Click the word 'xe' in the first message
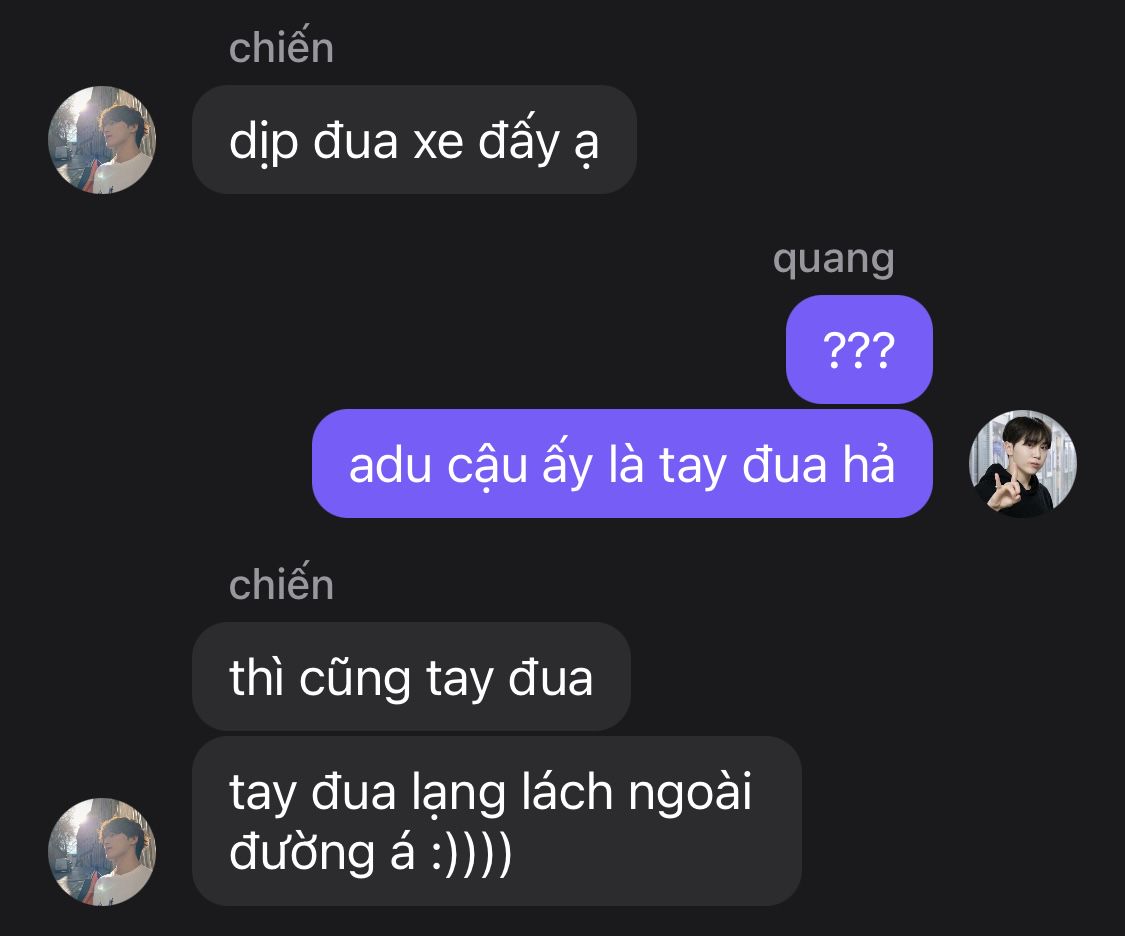 coord(438,142)
